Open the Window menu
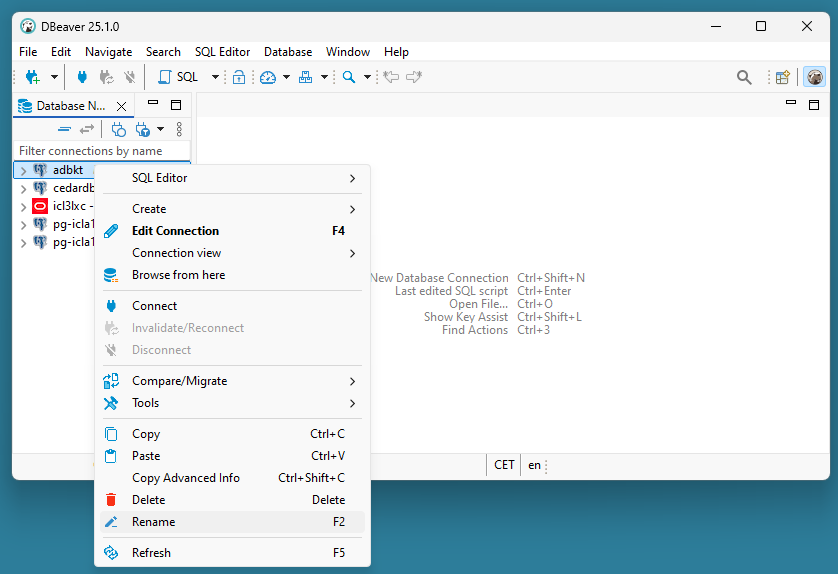Image resolution: width=838 pixels, height=574 pixels. coord(348,52)
